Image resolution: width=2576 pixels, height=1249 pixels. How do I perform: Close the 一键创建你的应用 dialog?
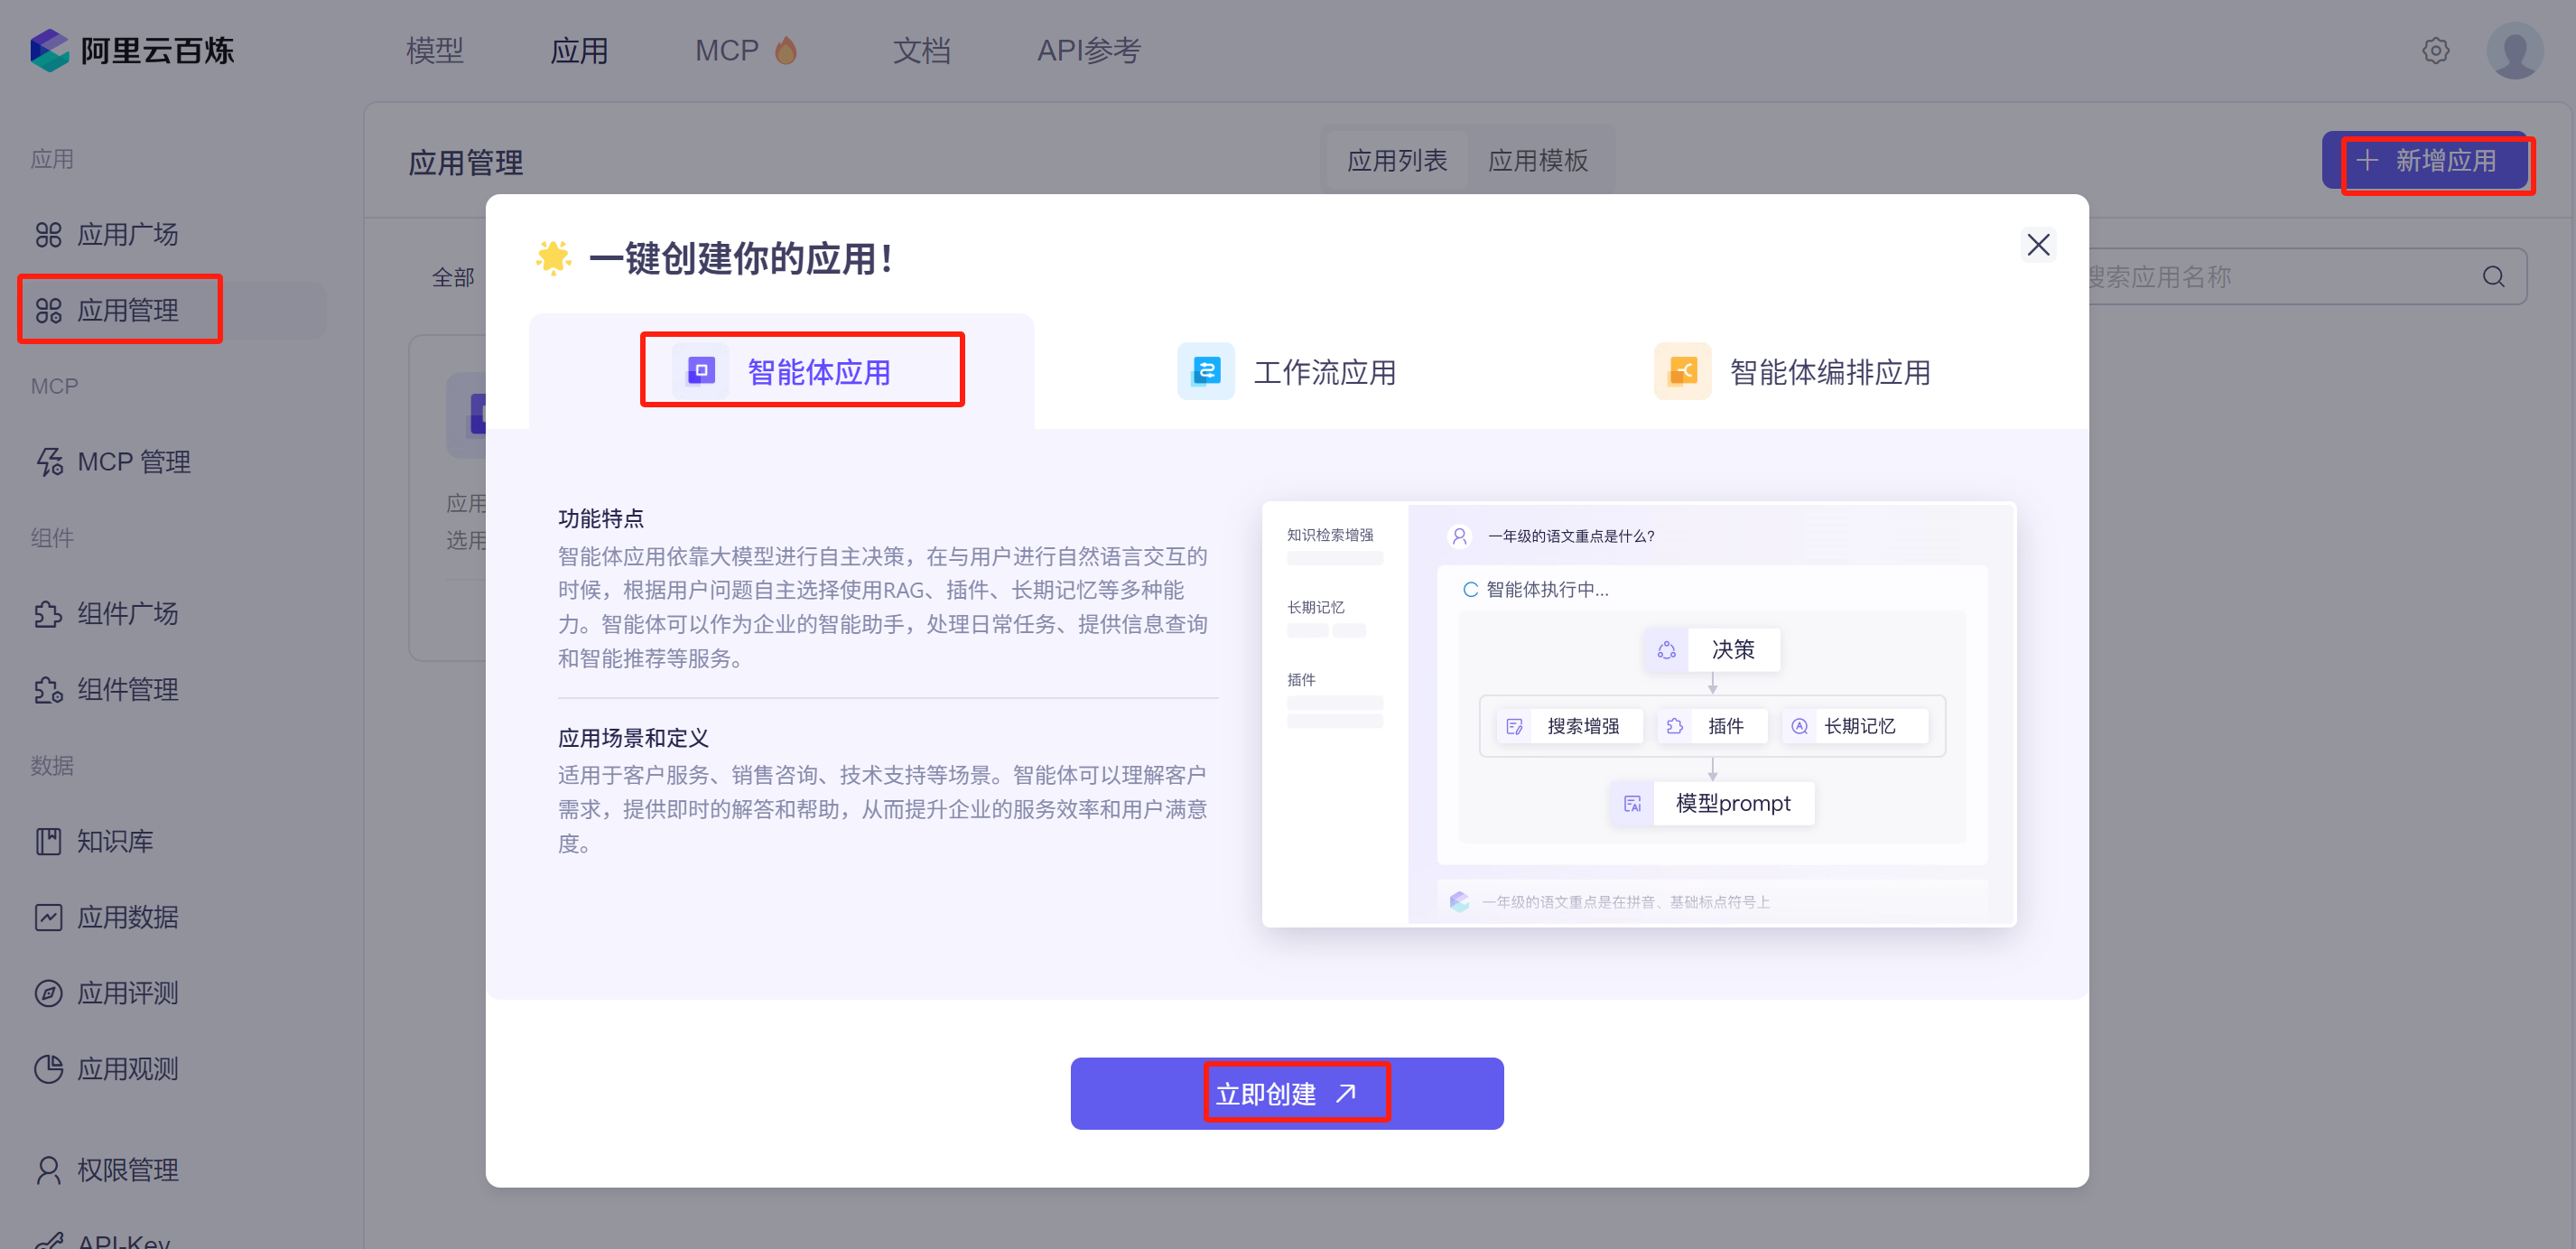pyautogui.click(x=2037, y=245)
